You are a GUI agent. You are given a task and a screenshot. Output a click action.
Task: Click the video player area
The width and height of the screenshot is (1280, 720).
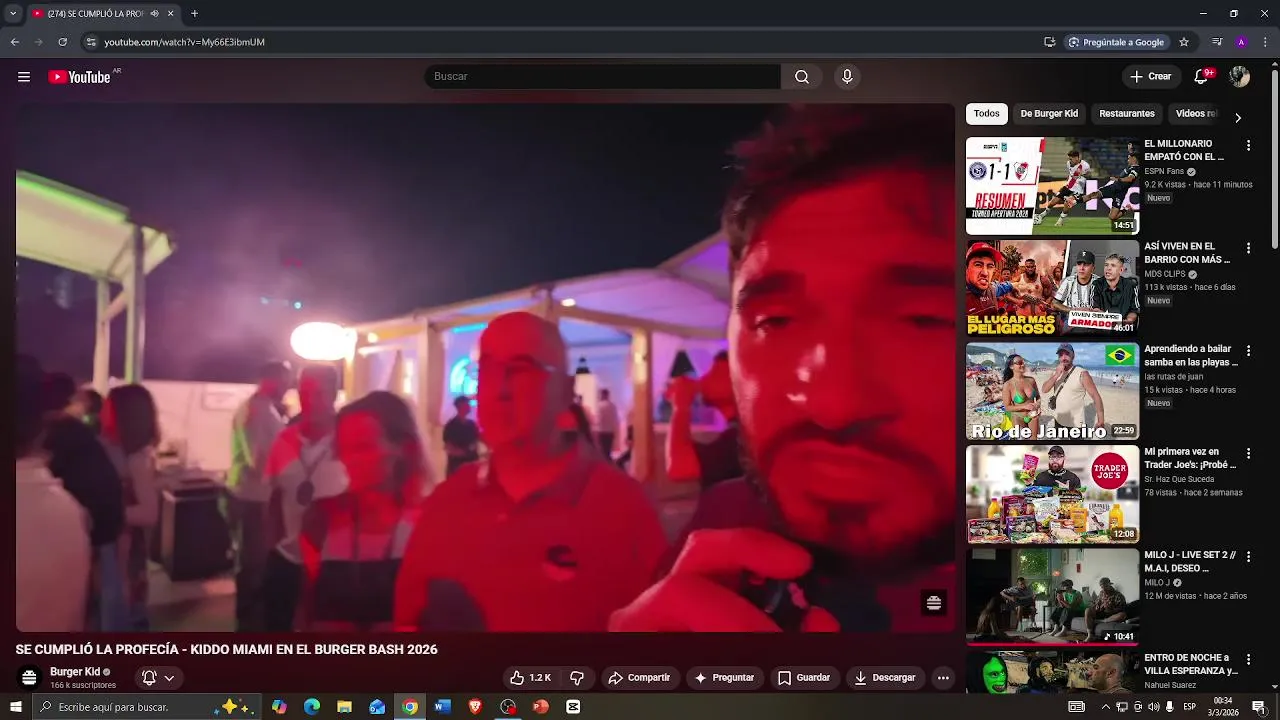tap(485, 367)
